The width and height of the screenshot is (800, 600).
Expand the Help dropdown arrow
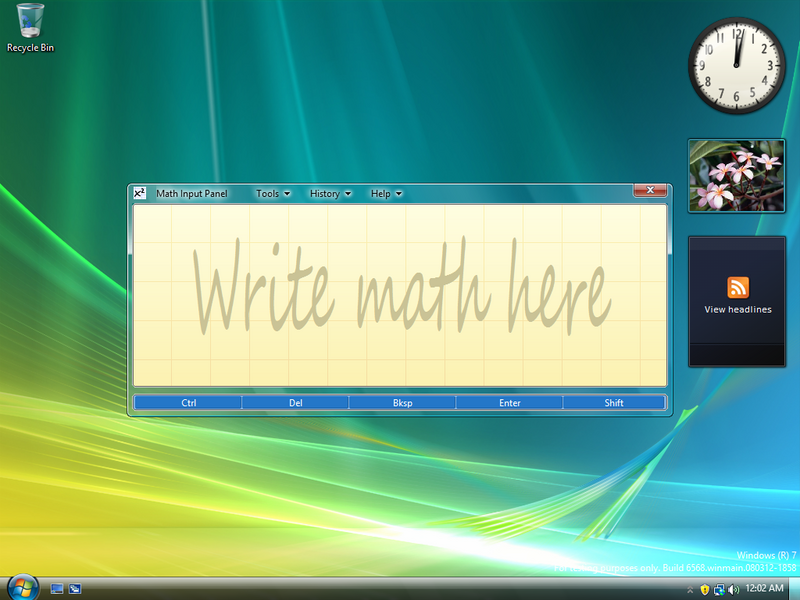point(399,194)
